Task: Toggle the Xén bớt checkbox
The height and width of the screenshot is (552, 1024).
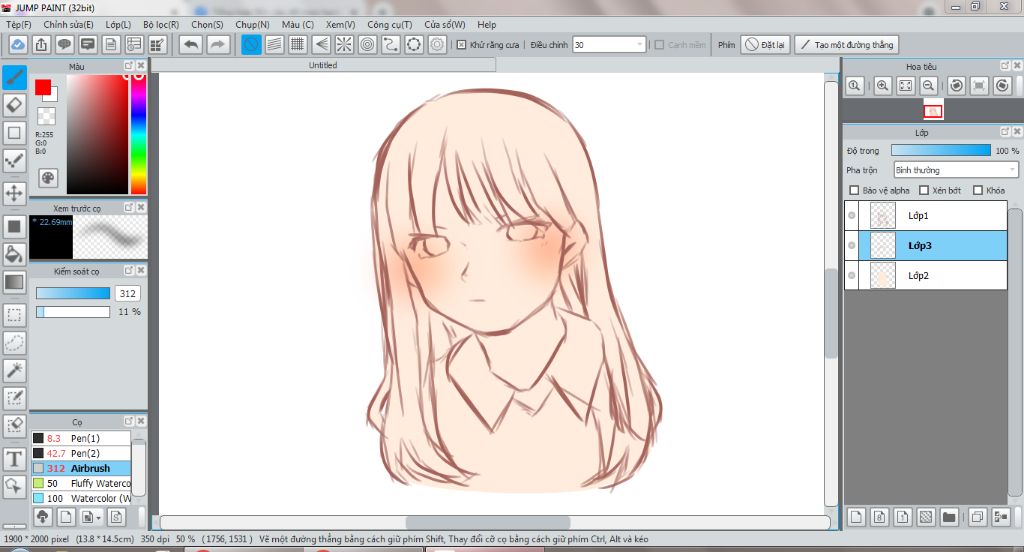Action: pyautogui.click(x=923, y=190)
